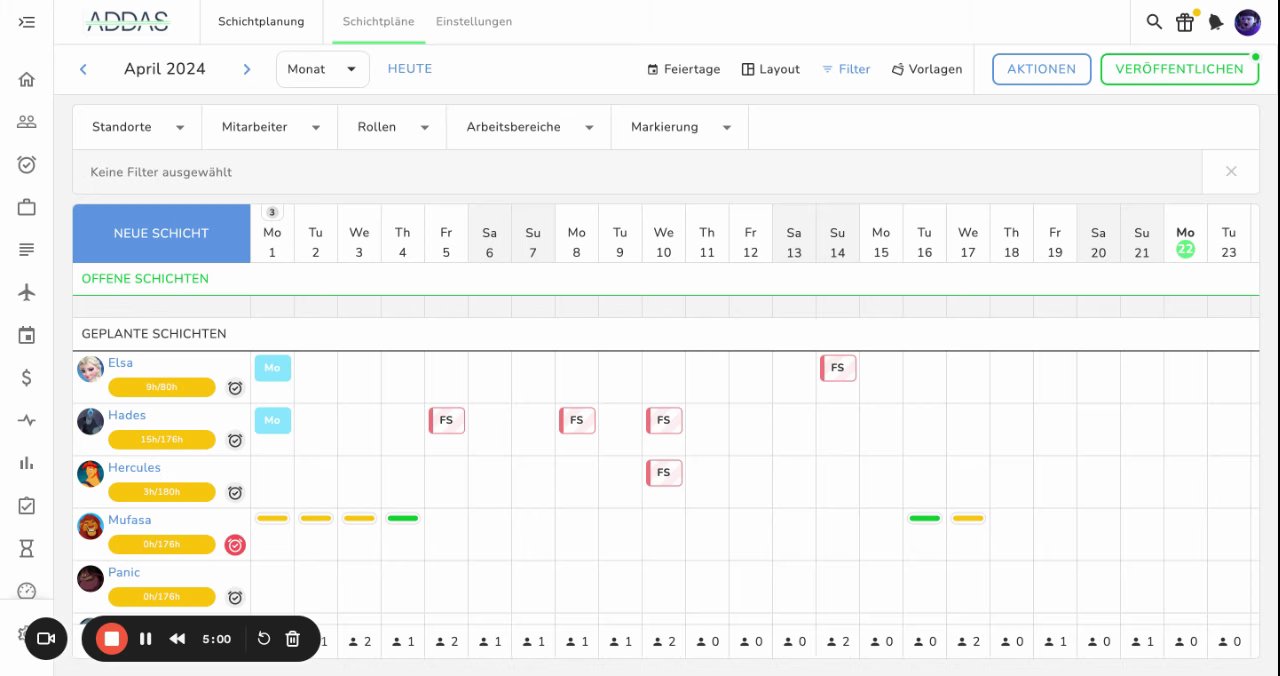Select Elsa's FS shift on Sunday 14
Image resolution: width=1280 pixels, height=676 pixels.
coord(838,368)
